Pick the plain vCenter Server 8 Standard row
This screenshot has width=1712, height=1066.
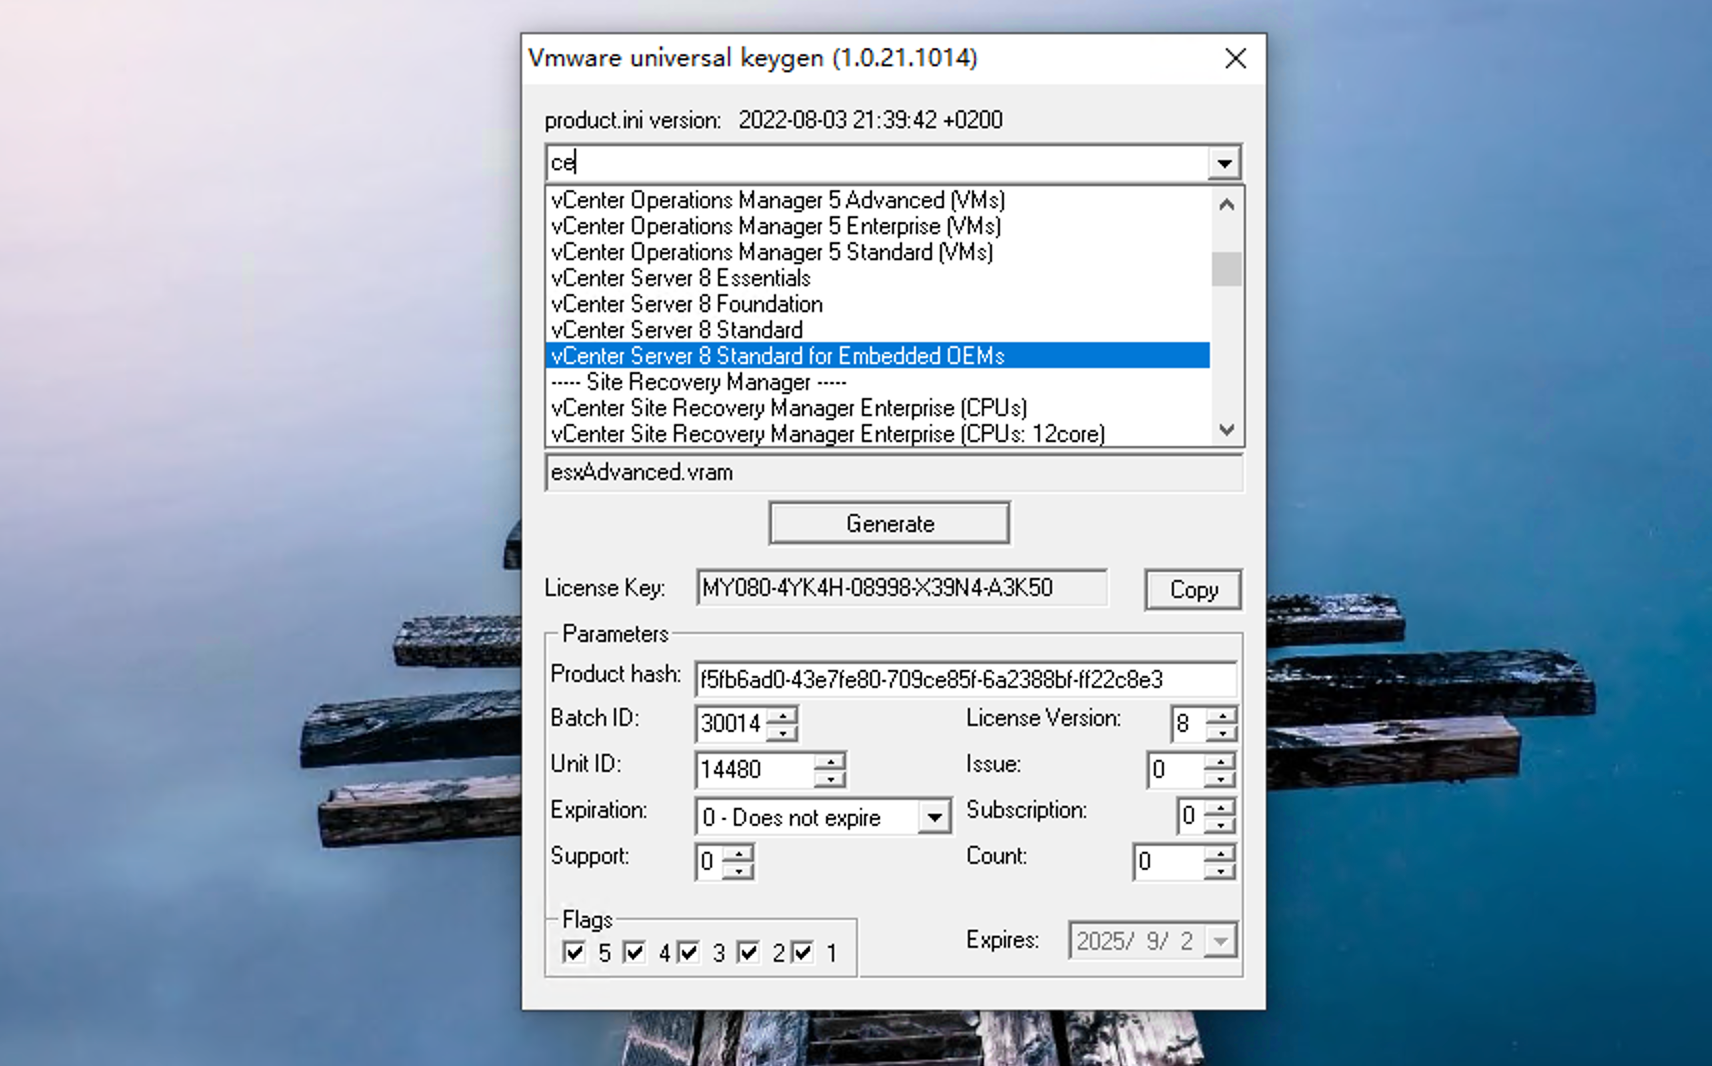pos(878,330)
